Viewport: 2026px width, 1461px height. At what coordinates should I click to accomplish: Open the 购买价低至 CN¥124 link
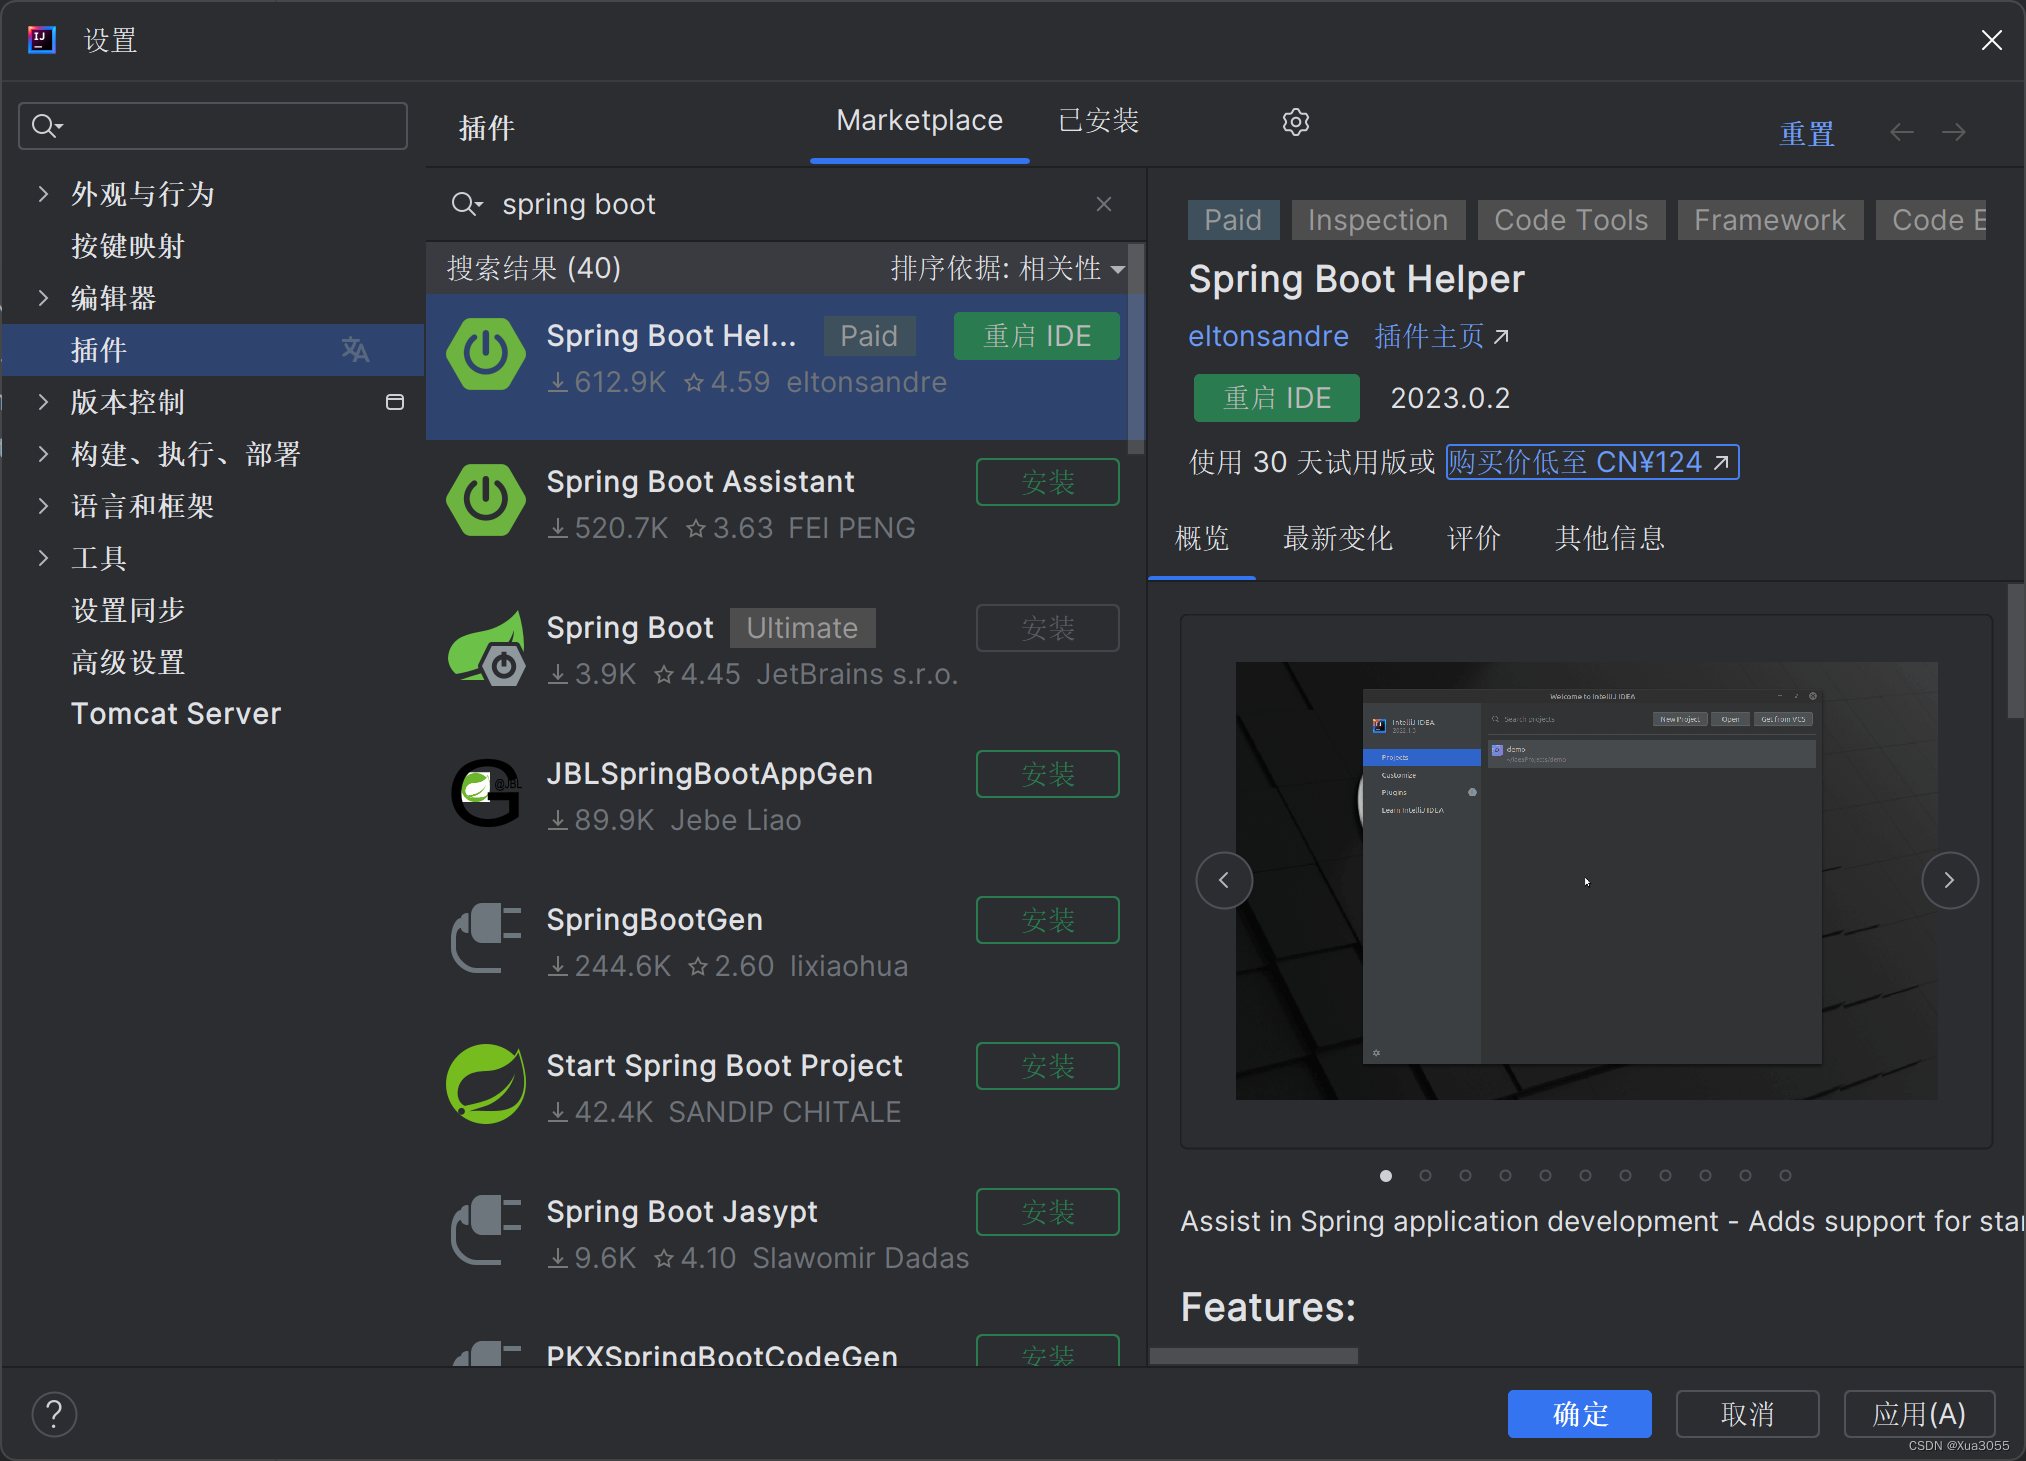[x=1592, y=462]
